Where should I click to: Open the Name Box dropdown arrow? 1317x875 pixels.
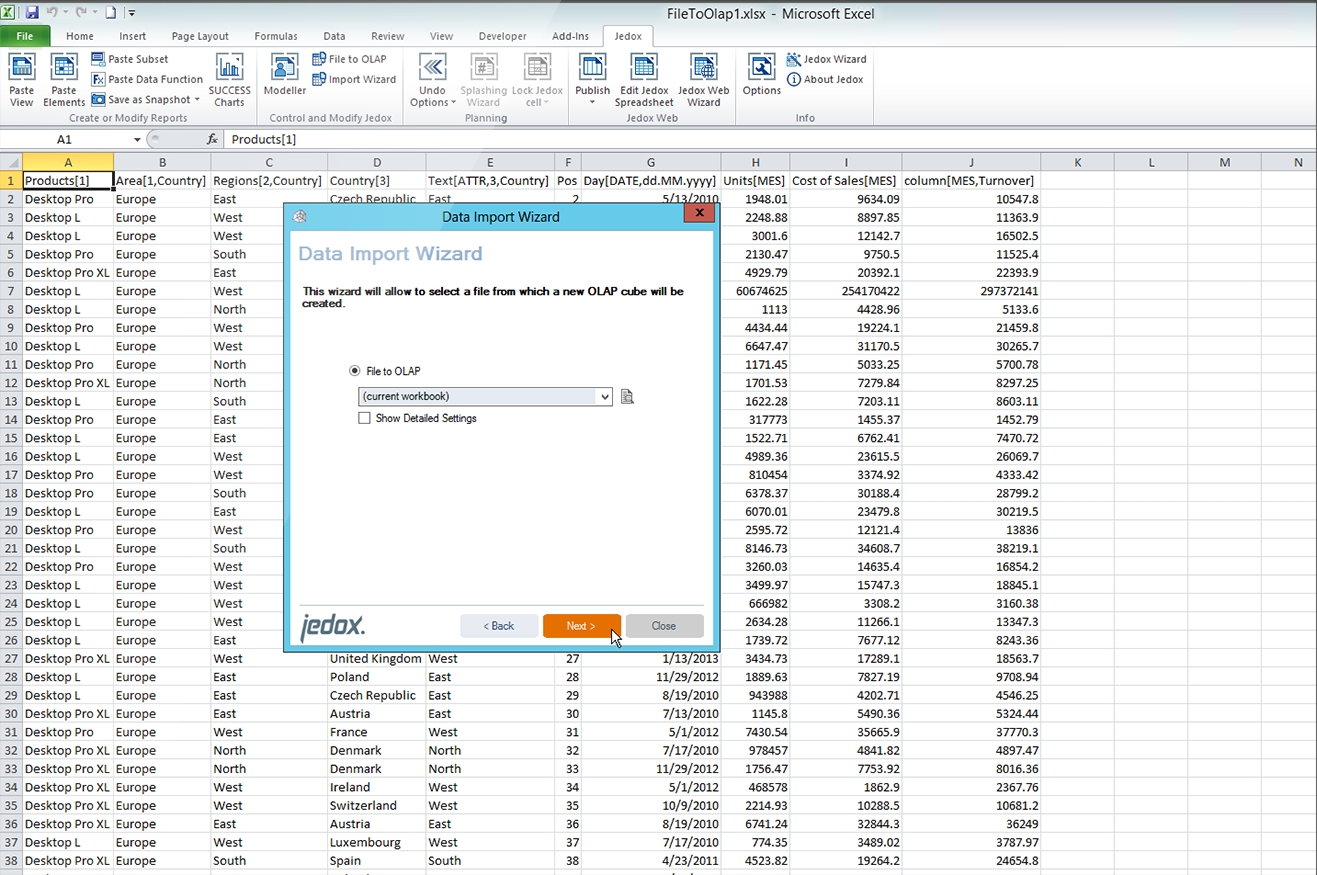click(137, 139)
